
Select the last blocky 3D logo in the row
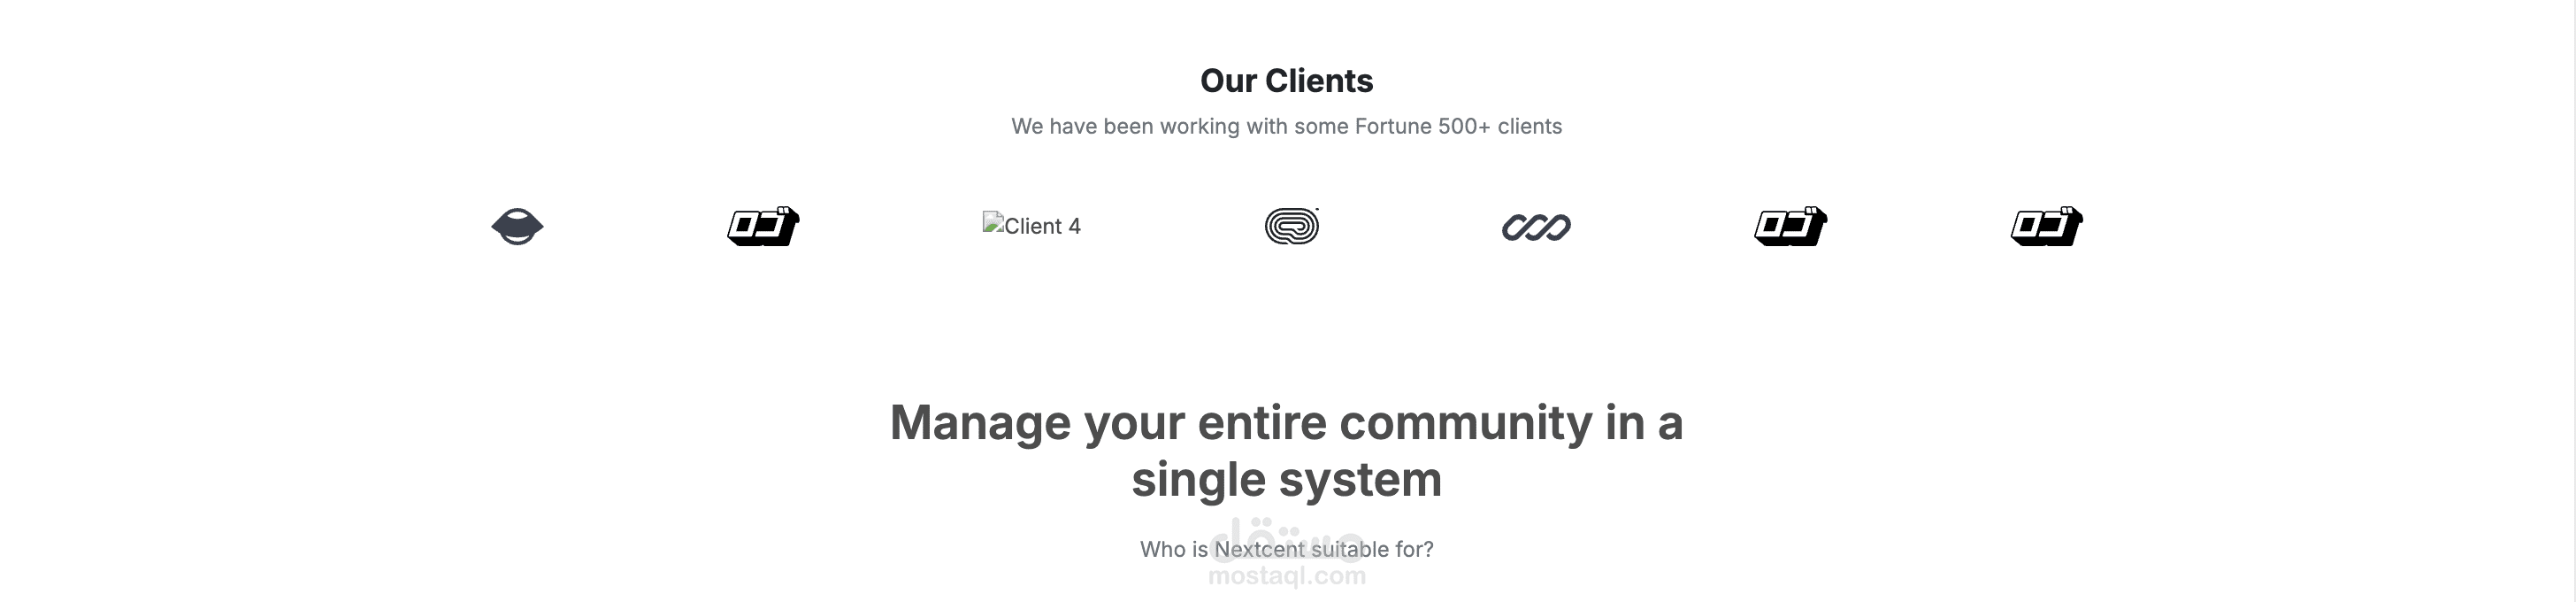2046,227
